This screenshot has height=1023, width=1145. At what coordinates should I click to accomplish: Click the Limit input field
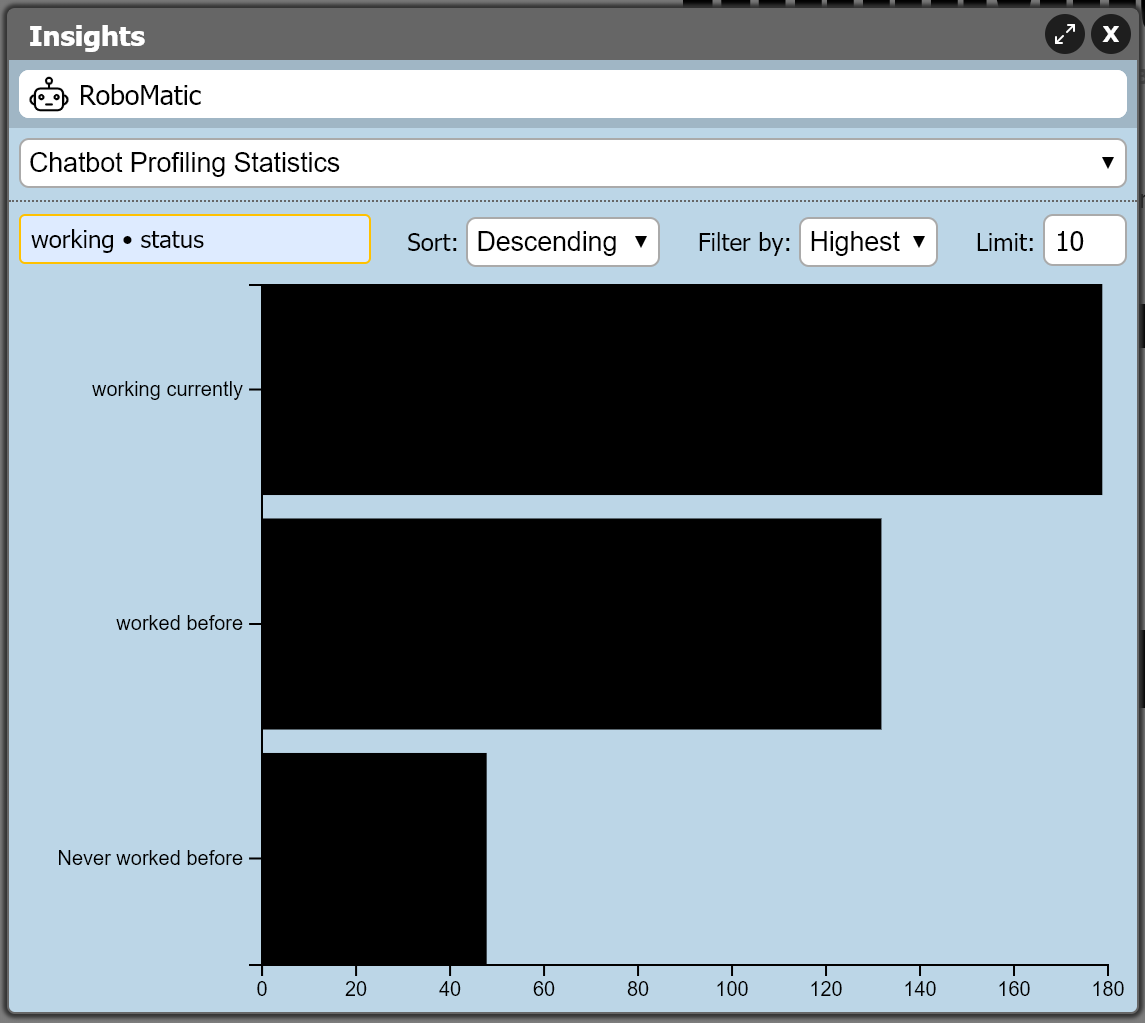[x=1084, y=240]
